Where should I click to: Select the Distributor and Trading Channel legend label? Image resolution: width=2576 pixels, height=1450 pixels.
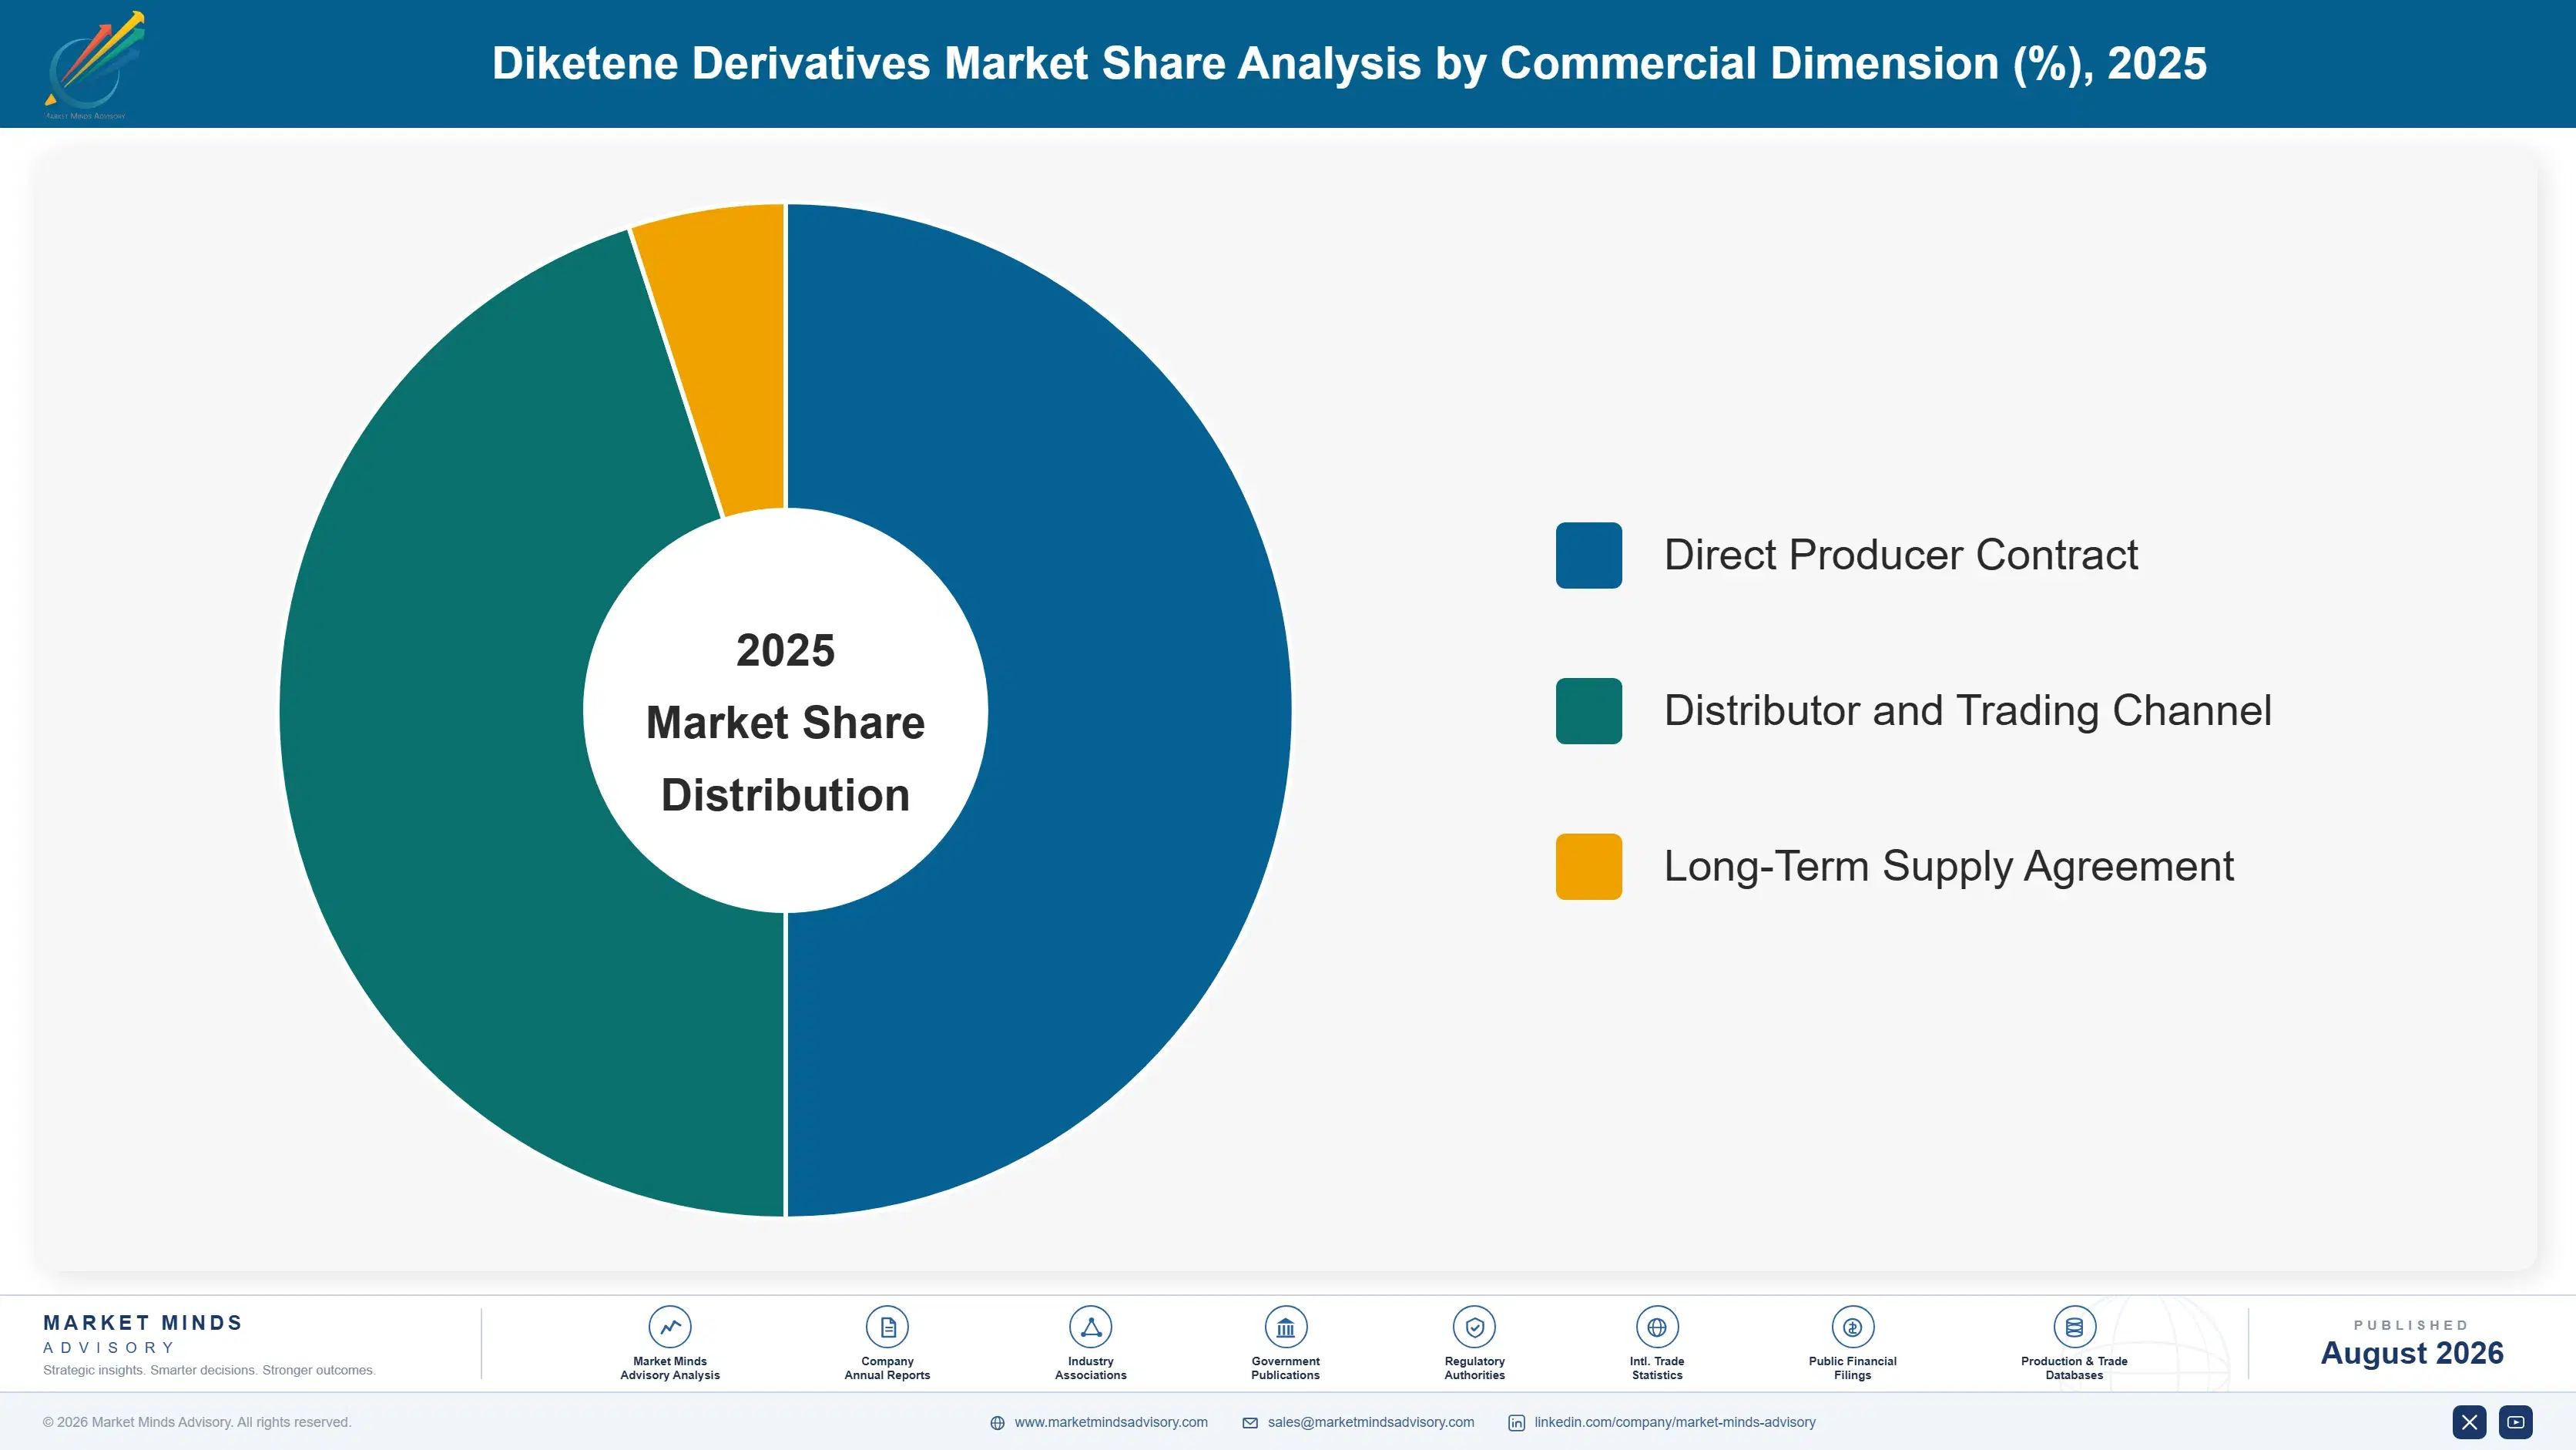[1968, 711]
